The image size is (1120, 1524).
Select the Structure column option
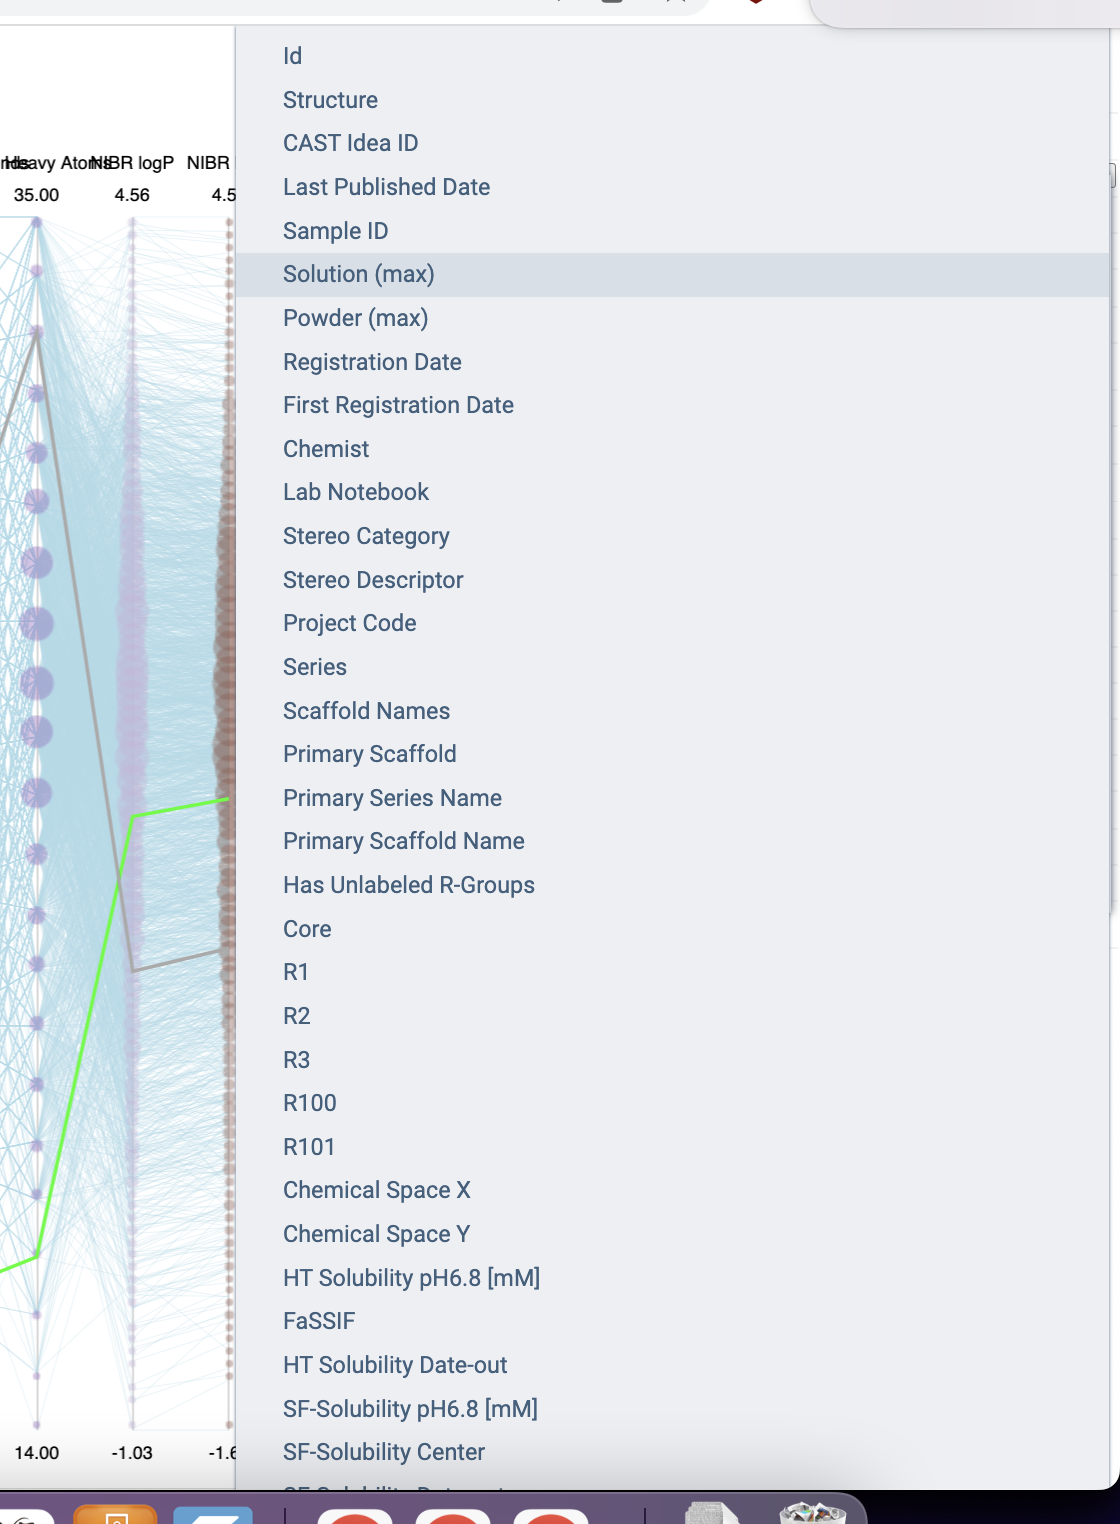(330, 99)
